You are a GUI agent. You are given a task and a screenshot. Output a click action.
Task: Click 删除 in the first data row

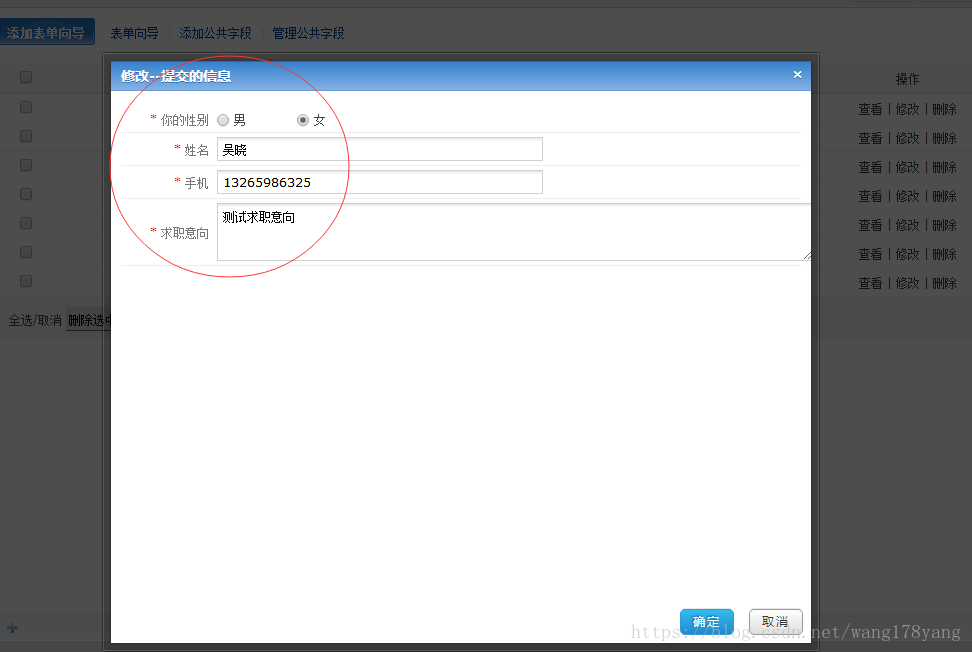click(945, 109)
